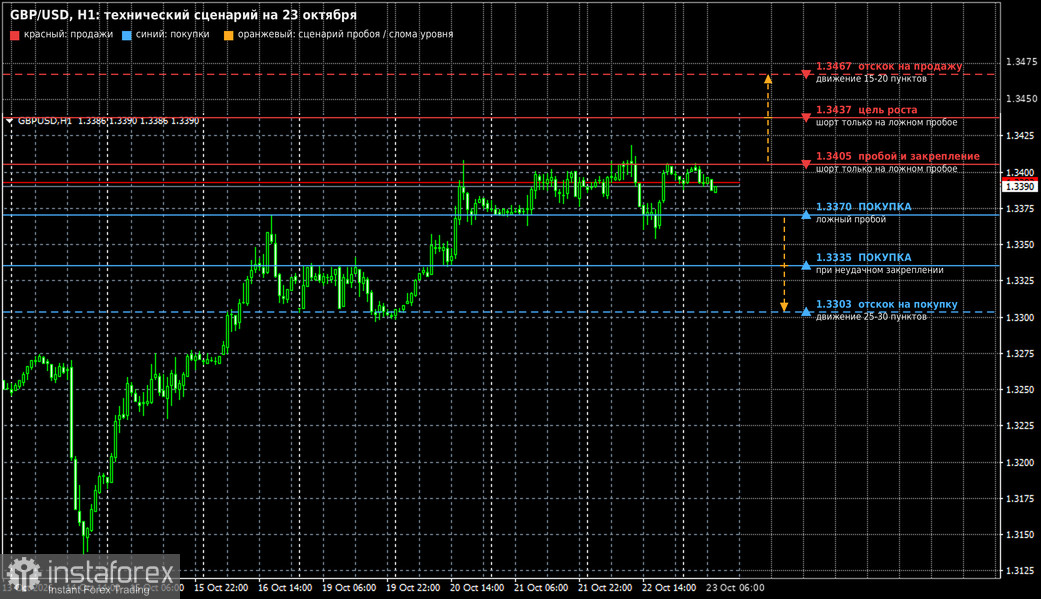The height and width of the screenshot is (599, 1041).
Task: Click the '15 Oct 22:00' time axis label
Action: click(221, 588)
